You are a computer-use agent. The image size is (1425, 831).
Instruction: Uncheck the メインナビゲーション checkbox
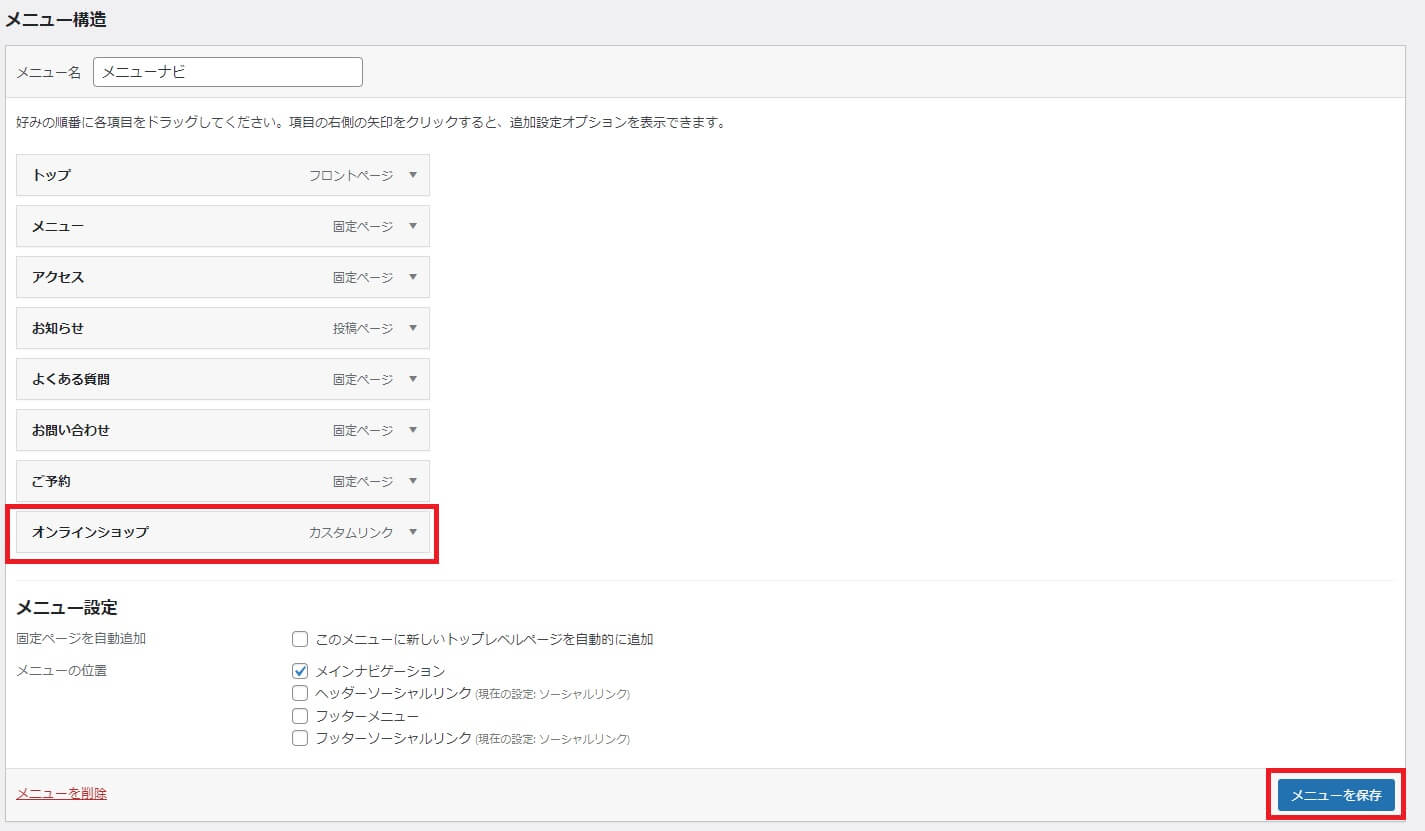tap(300, 671)
